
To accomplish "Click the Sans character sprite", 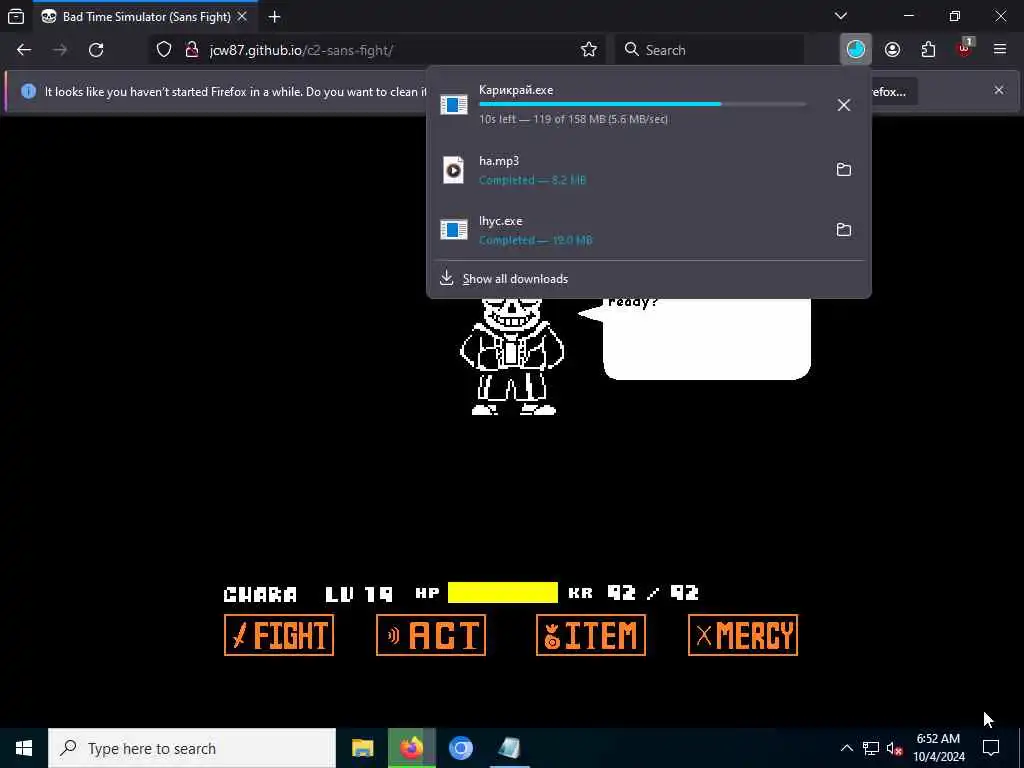I will coord(512,357).
